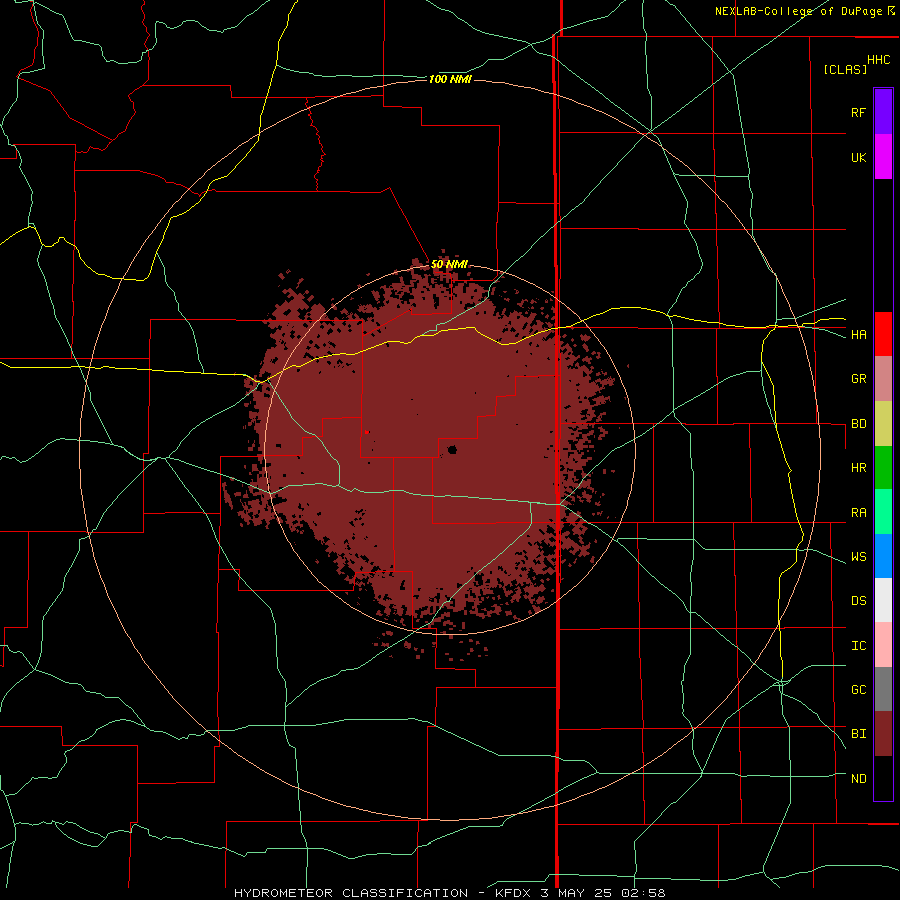
Task: Click the UK magenta legend swatch
Action: pyautogui.click(x=883, y=157)
